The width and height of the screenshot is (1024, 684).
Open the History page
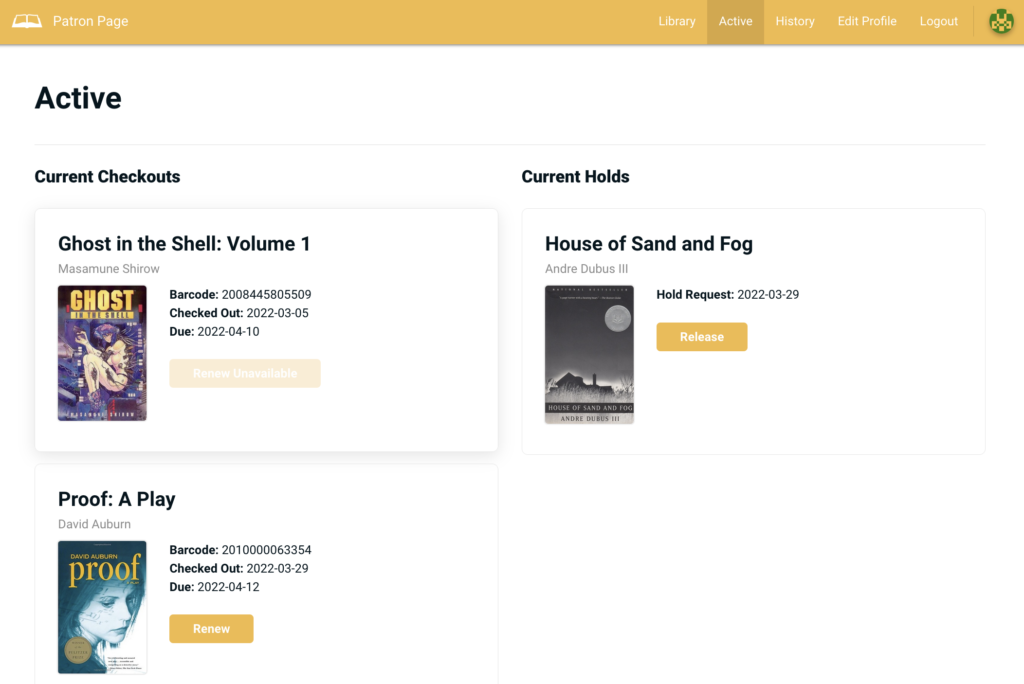(x=795, y=21)
